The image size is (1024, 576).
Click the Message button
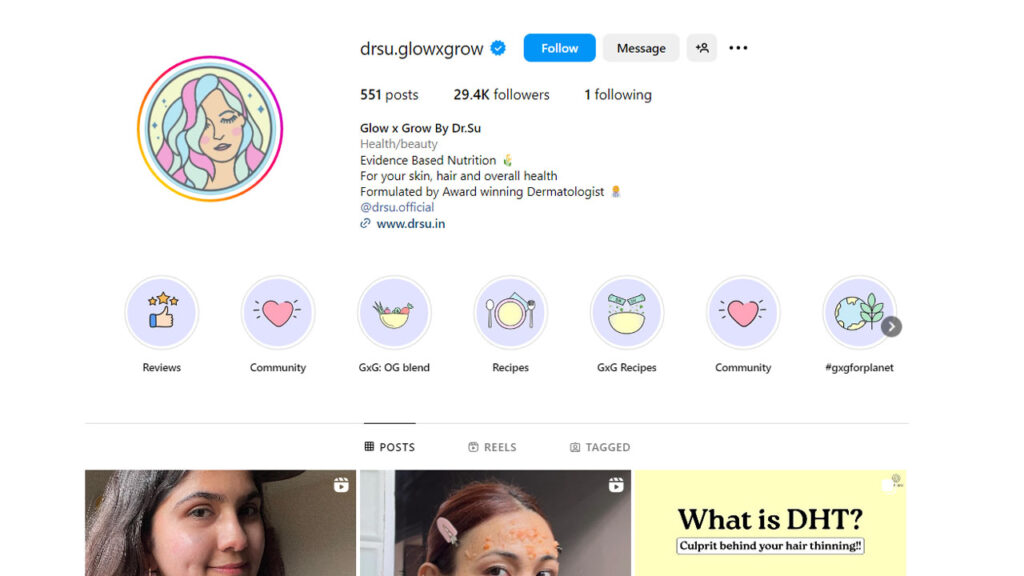click(641, 48)
